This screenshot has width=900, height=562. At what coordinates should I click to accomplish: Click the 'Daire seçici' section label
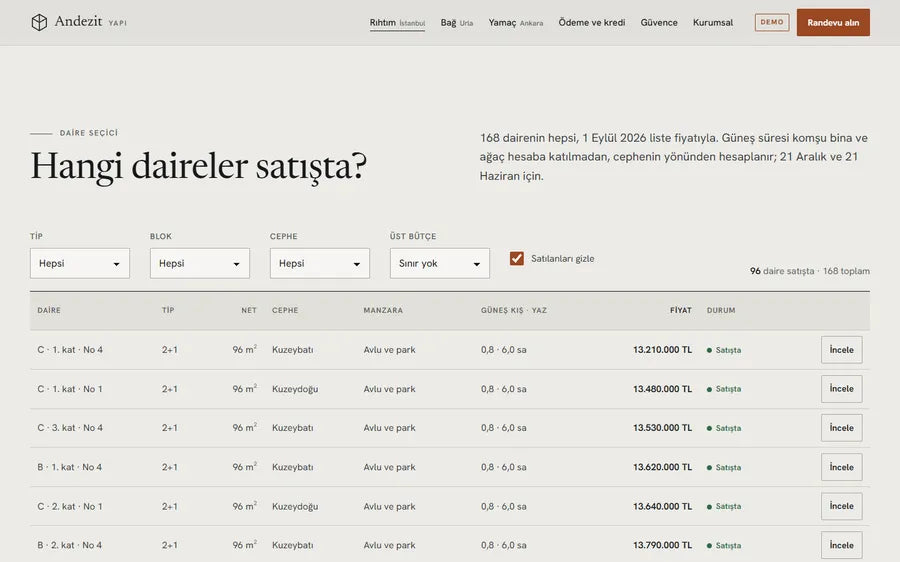click(88, 133)
